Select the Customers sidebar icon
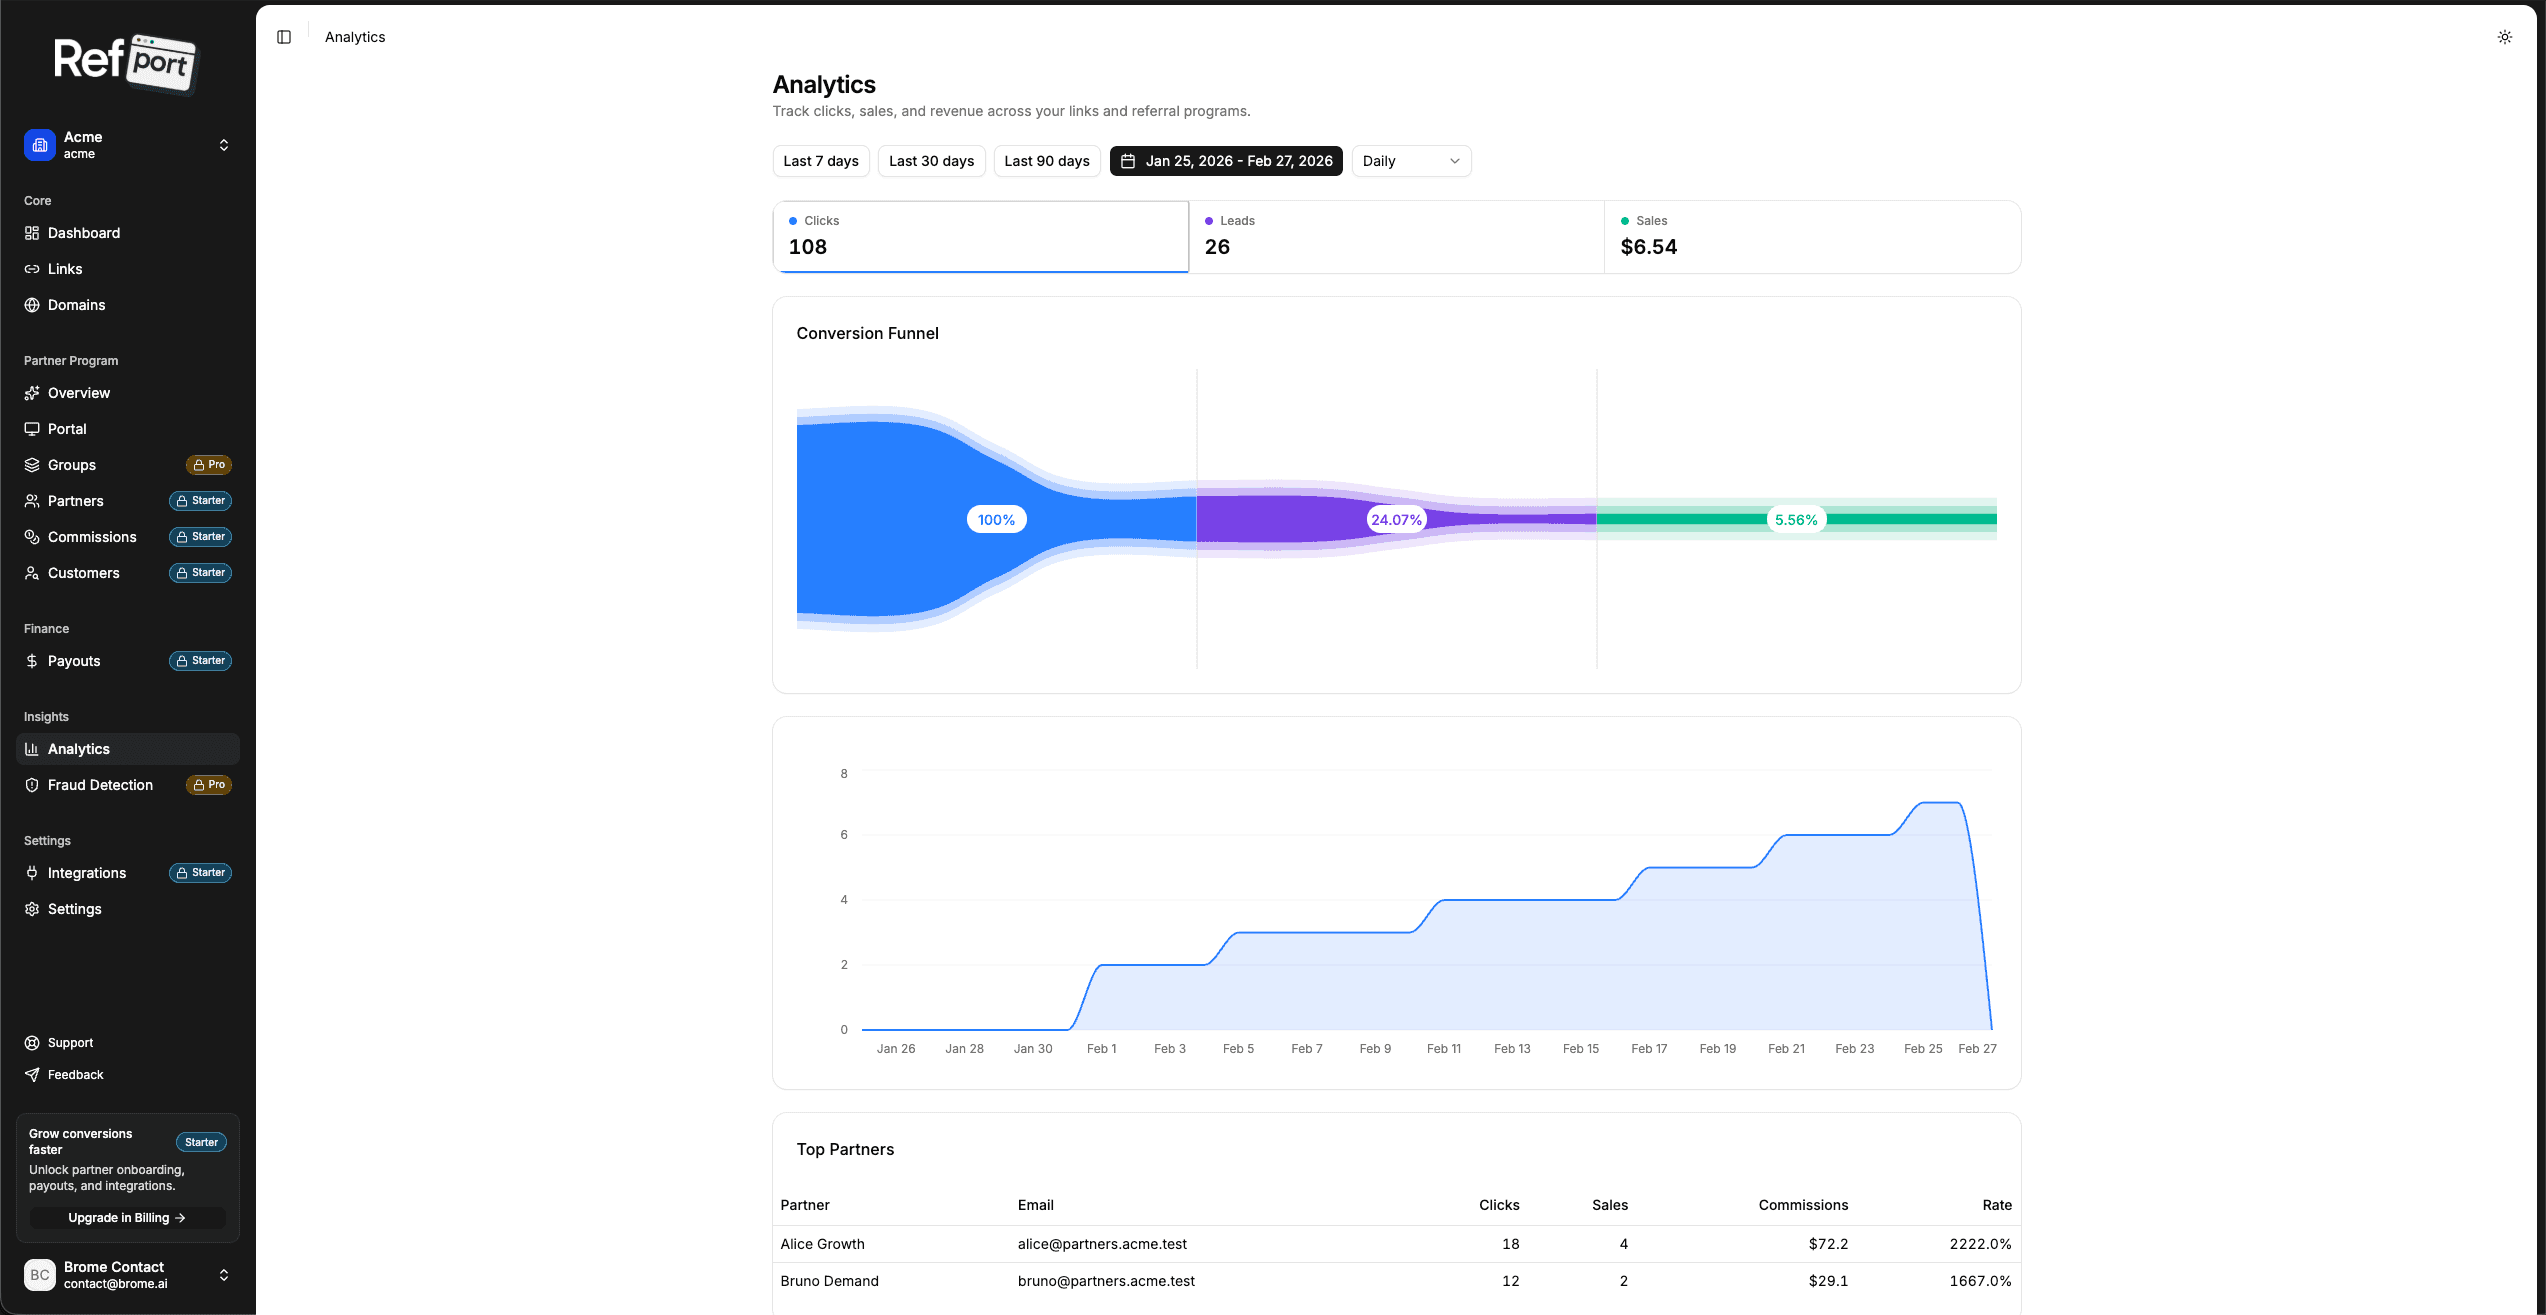Screen dimensions: 2546x1315 click(x=32, y=572)
